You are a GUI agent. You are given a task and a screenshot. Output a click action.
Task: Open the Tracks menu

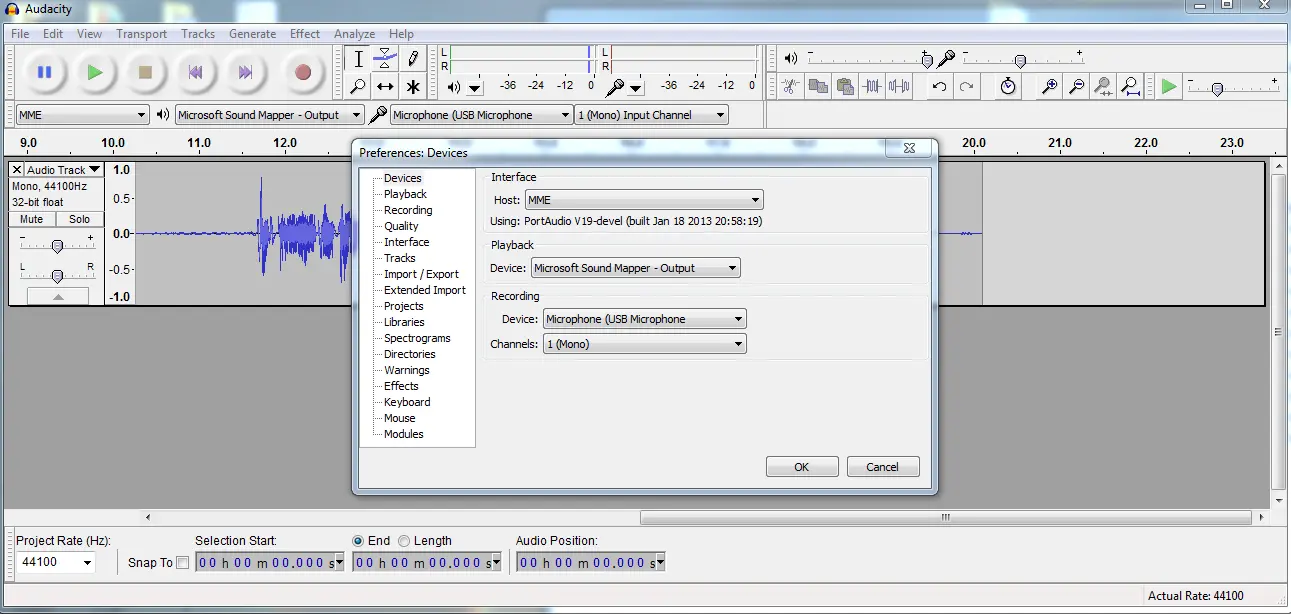tap(198, 34)
